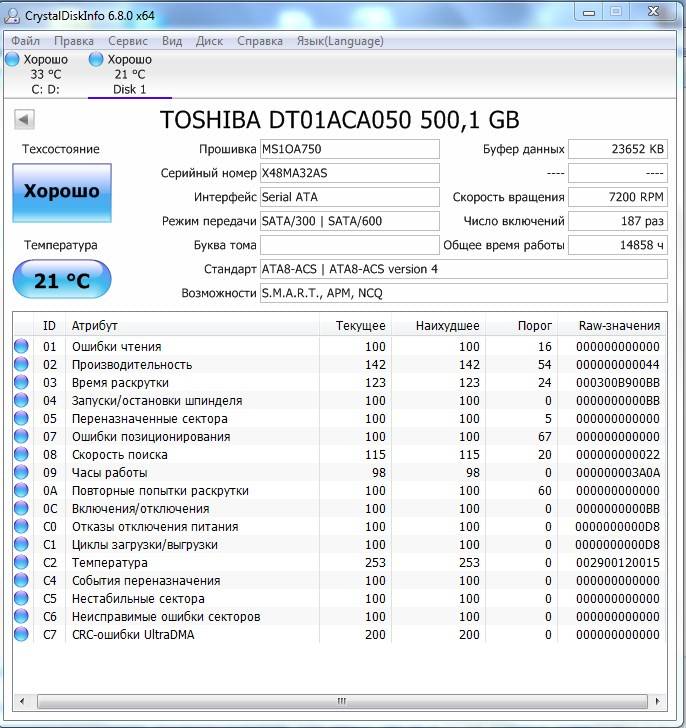Select the C: D: disk status icon
Screen dimensions: 686x728
12,60
